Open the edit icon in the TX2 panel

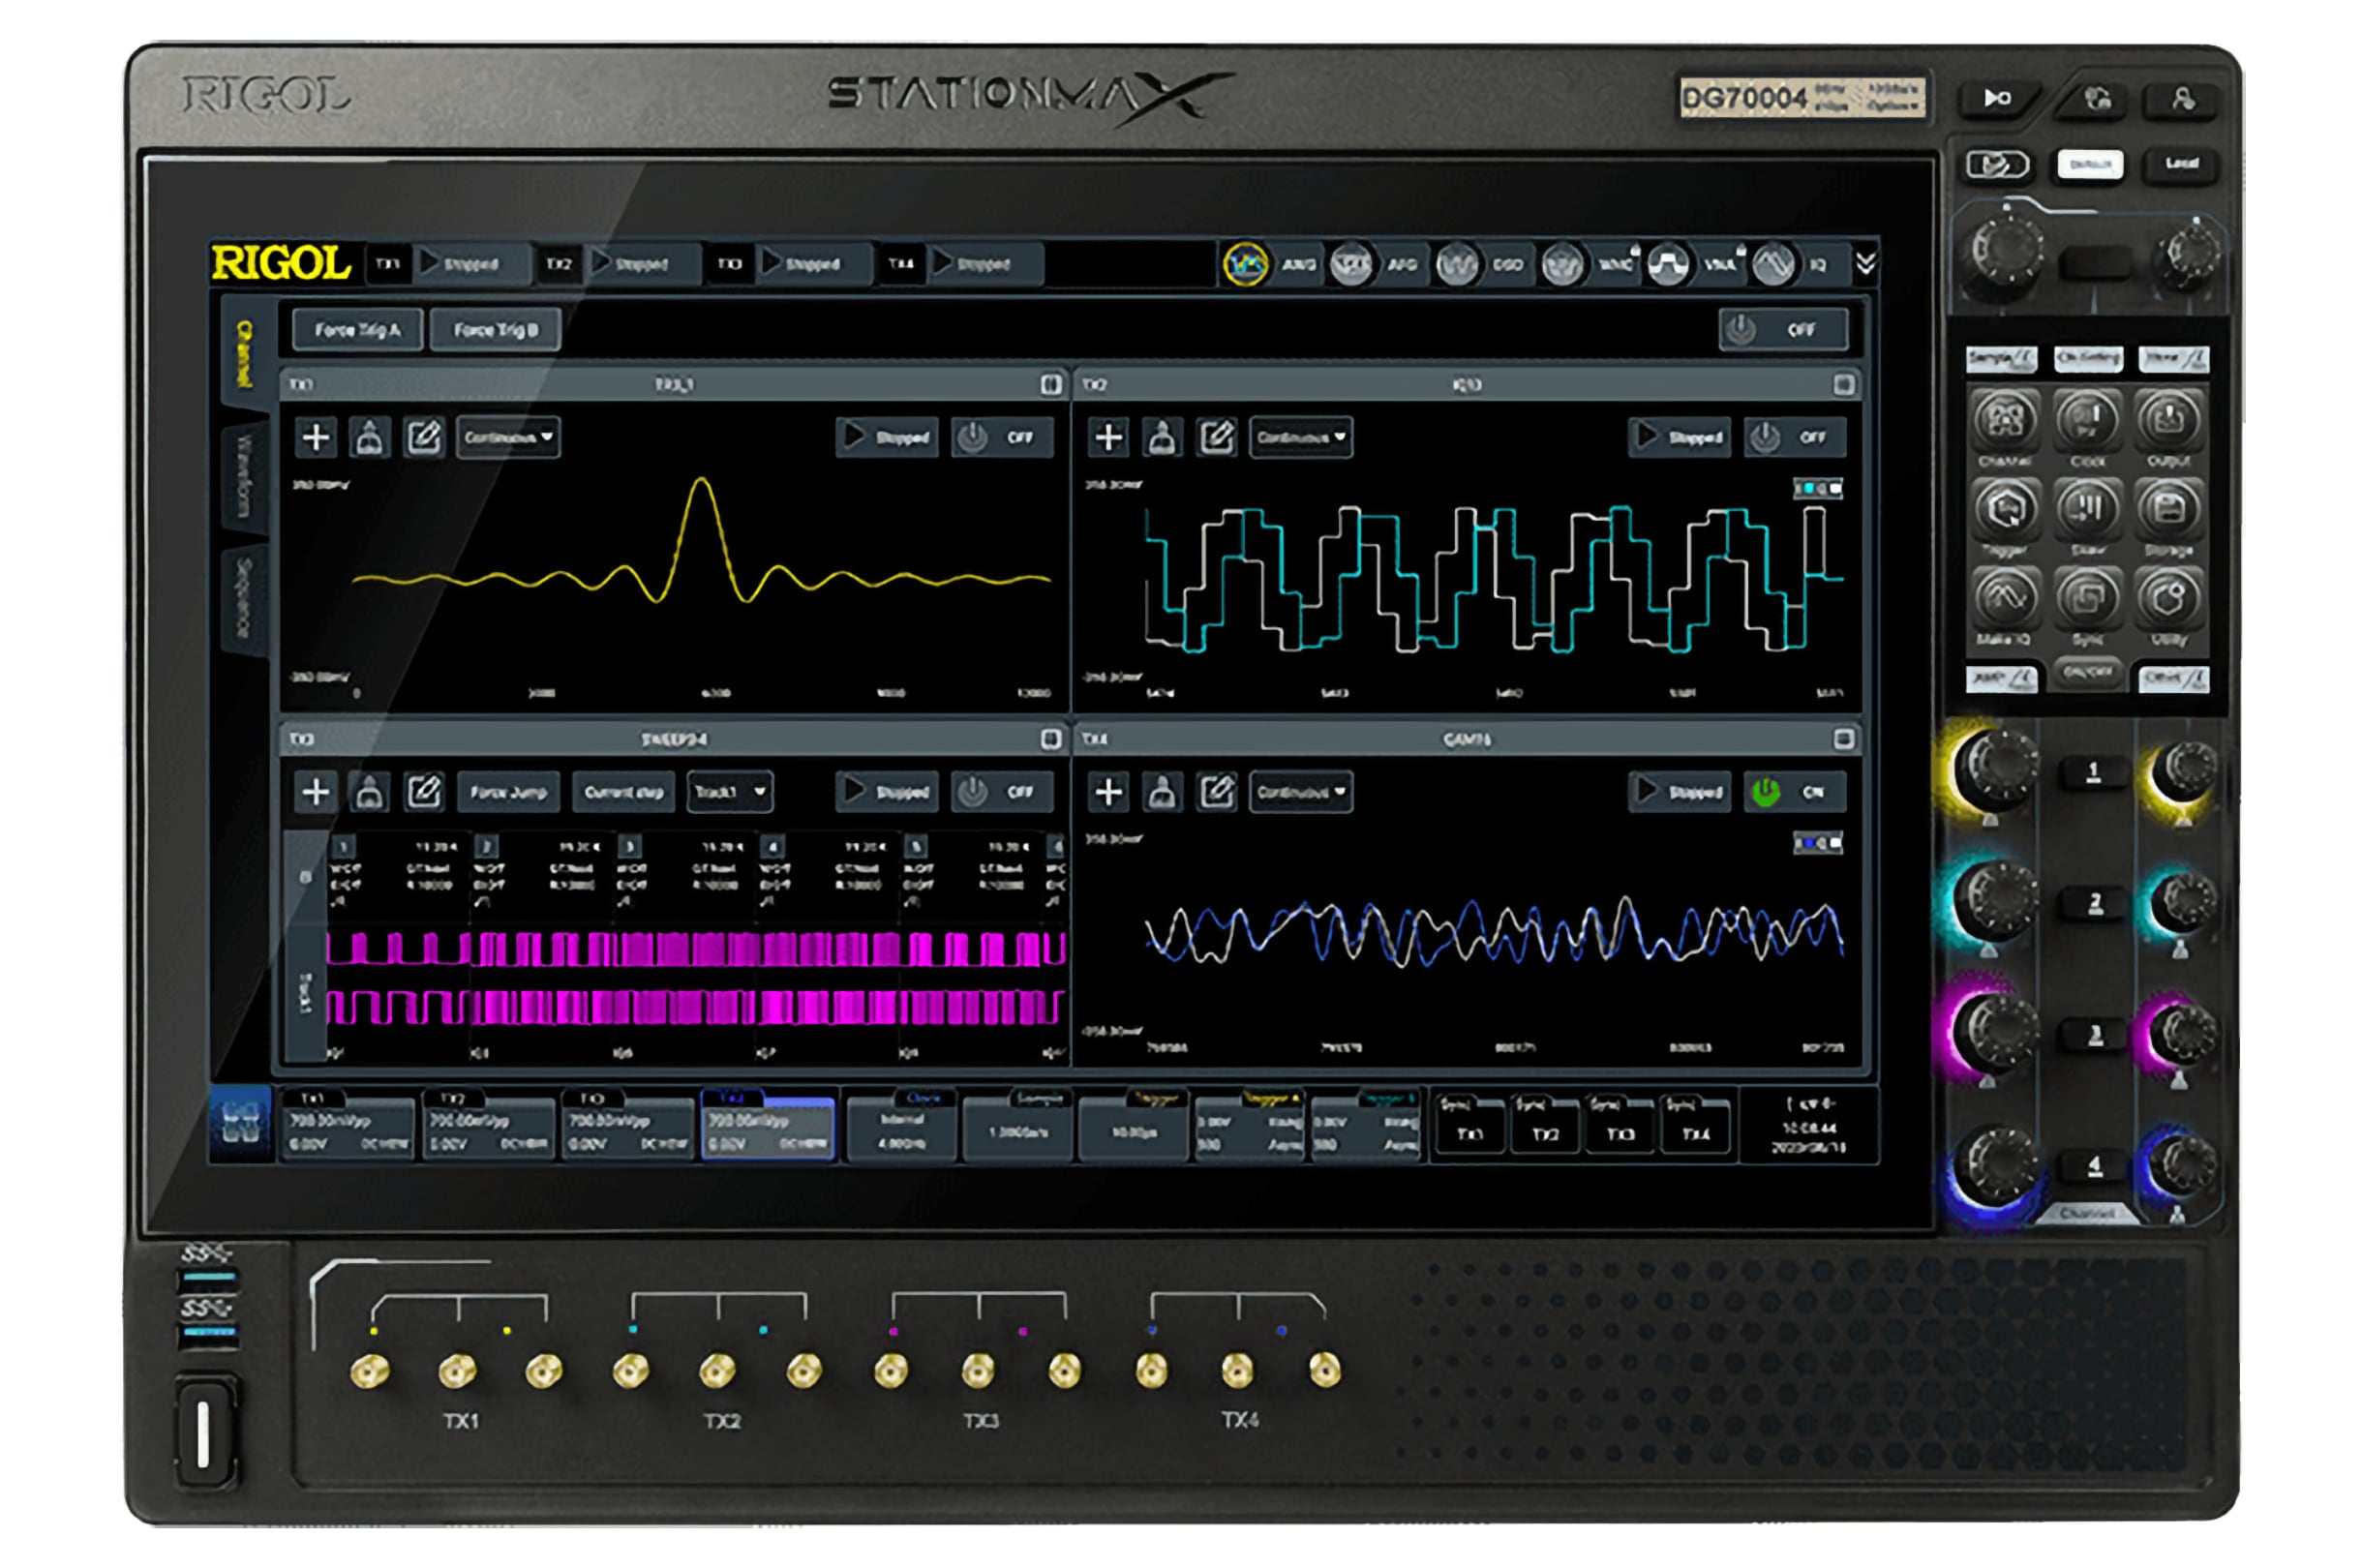[x=1216, y=437]
